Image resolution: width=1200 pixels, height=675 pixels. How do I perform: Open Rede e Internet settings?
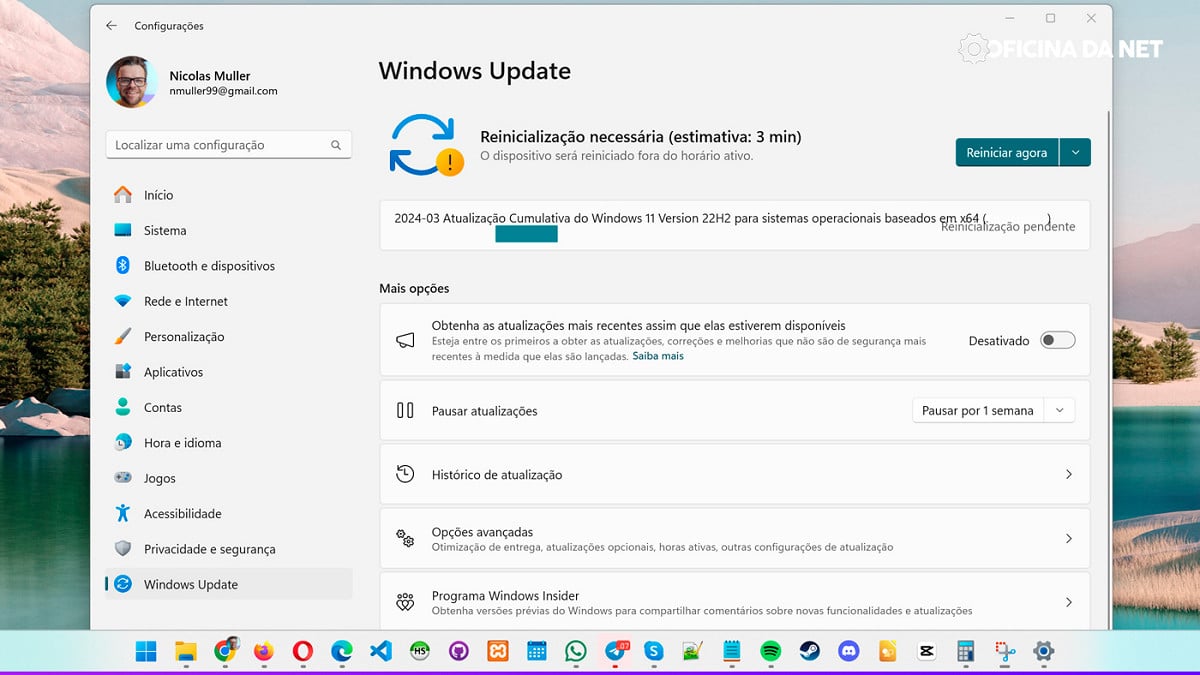[185, 301]
